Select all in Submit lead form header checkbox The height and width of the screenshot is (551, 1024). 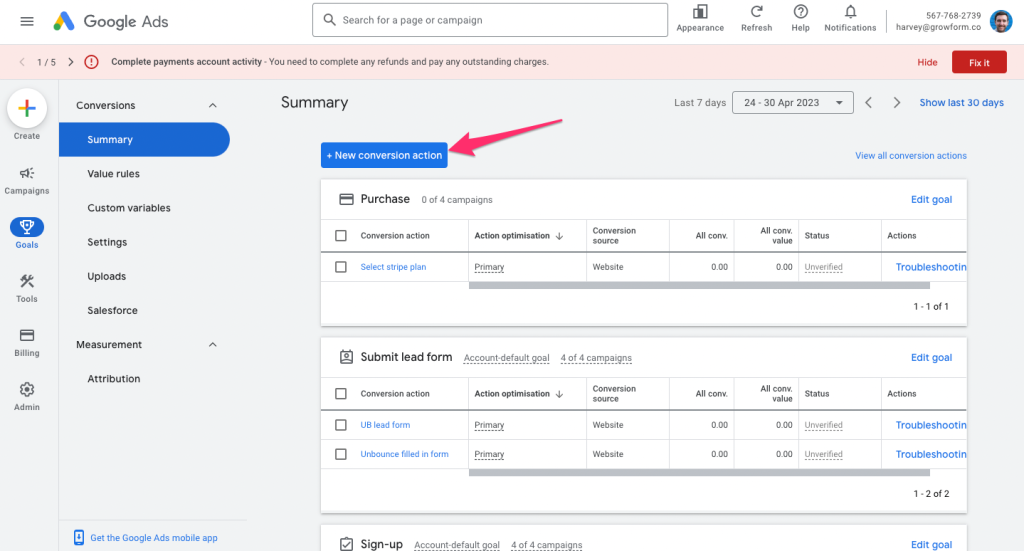(x=341, y=394)
